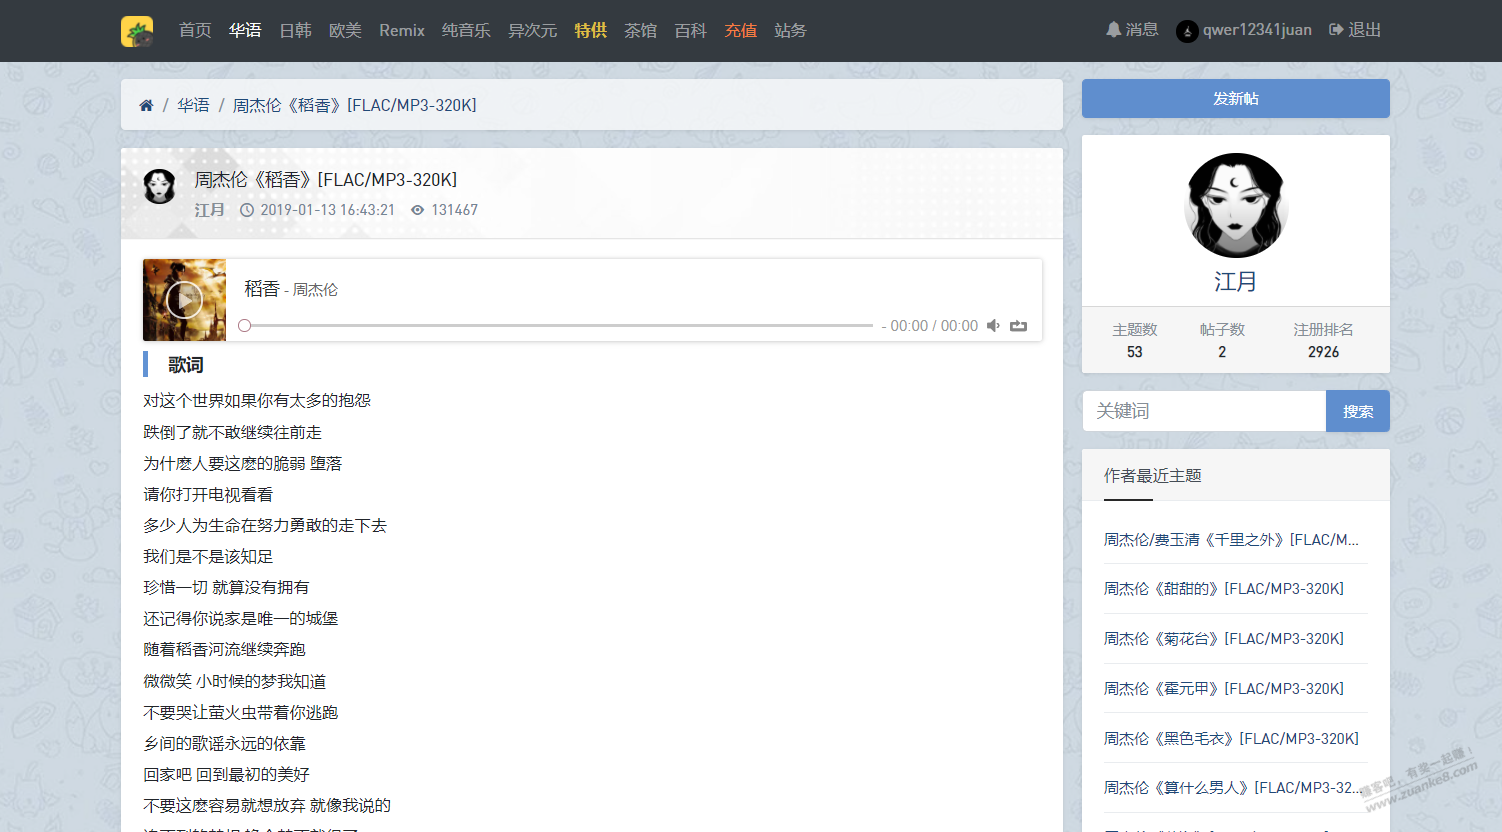The image size is (1502, 832).
Task: Click the post date clock icon
Action: pos(247,210)
